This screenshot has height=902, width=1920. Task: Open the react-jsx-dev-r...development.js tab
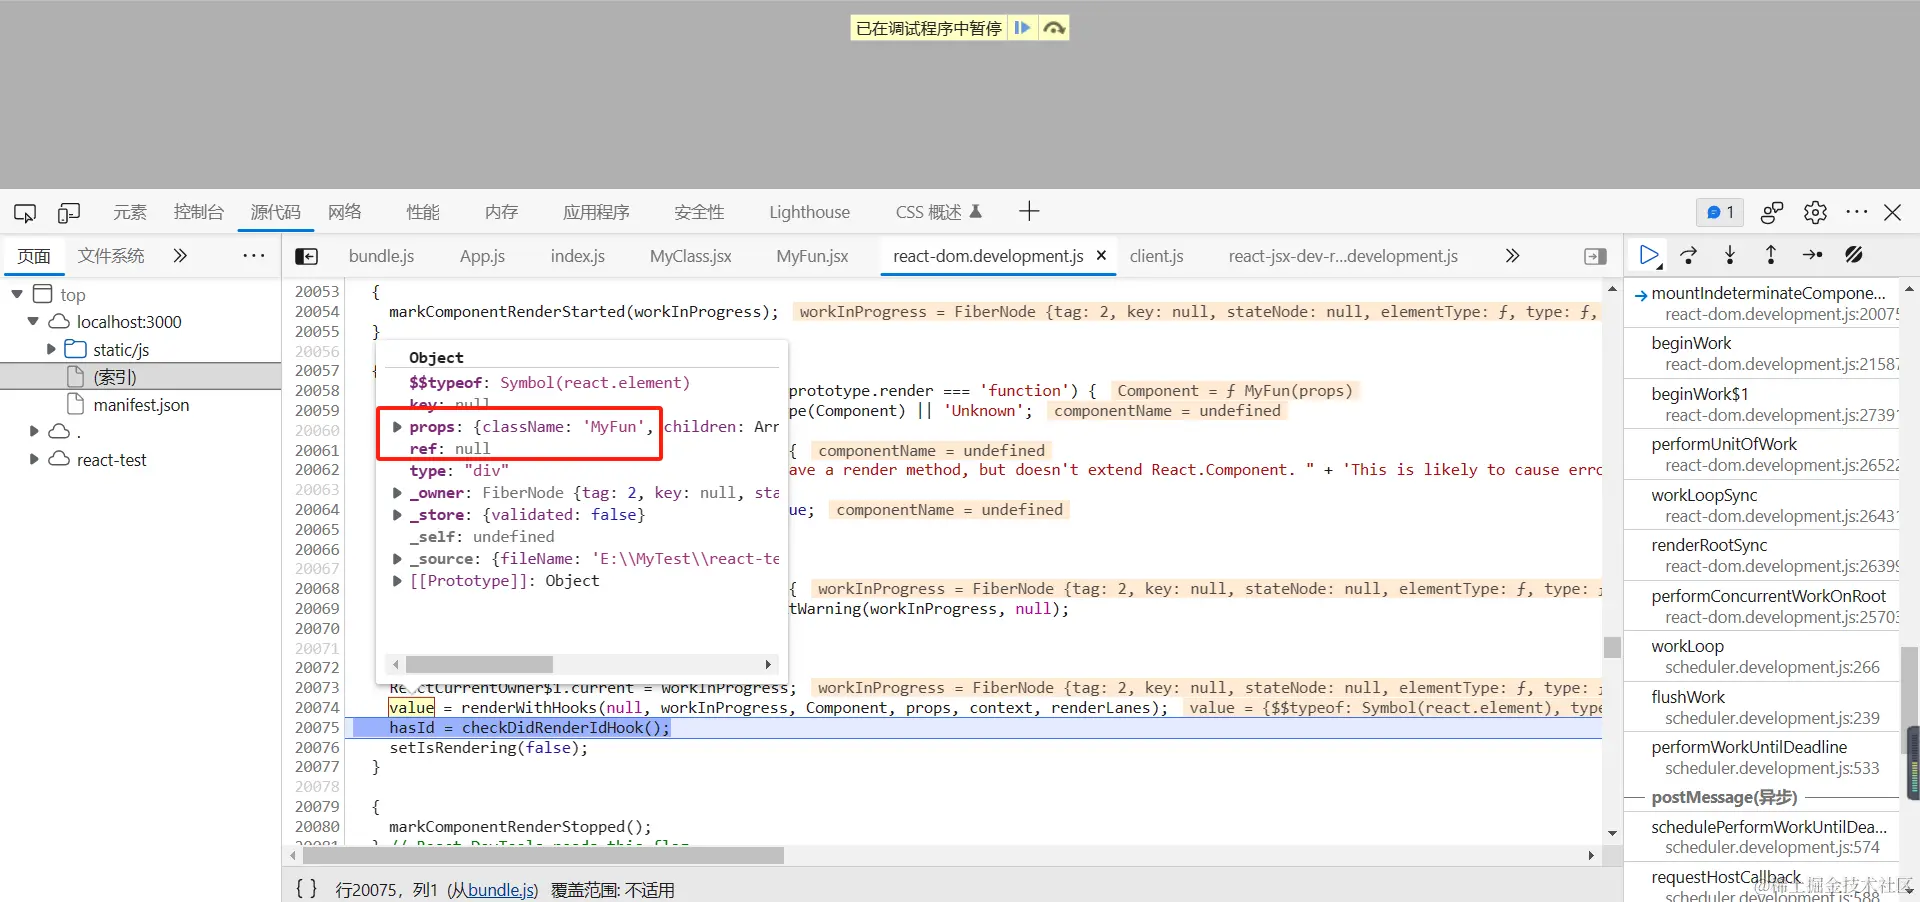coord(1343,256)
